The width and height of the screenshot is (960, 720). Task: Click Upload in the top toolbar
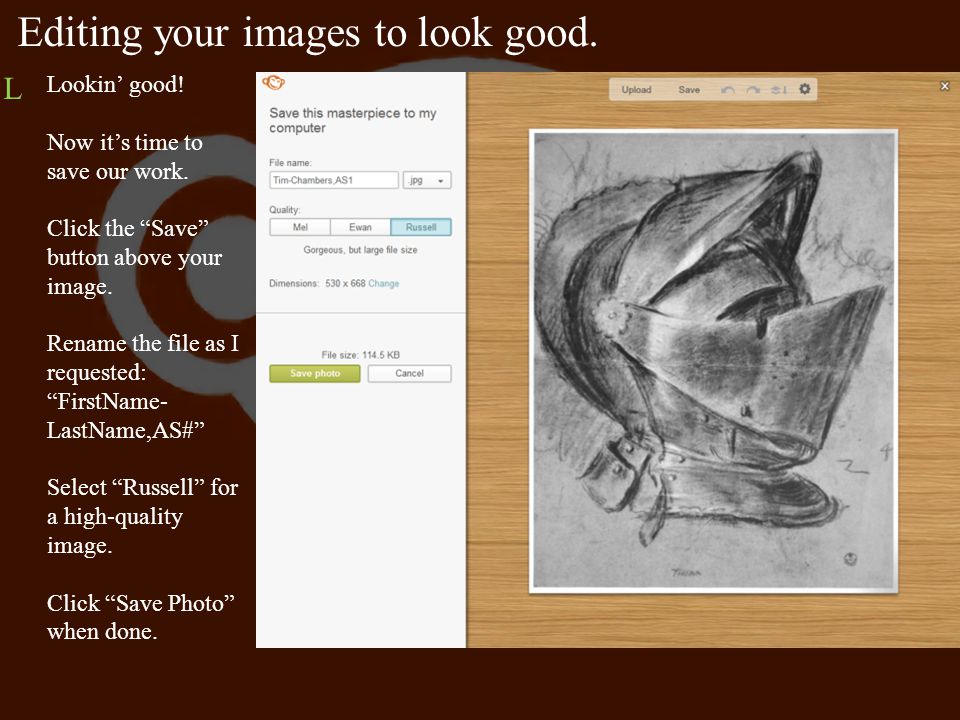[x=636, y=90]
